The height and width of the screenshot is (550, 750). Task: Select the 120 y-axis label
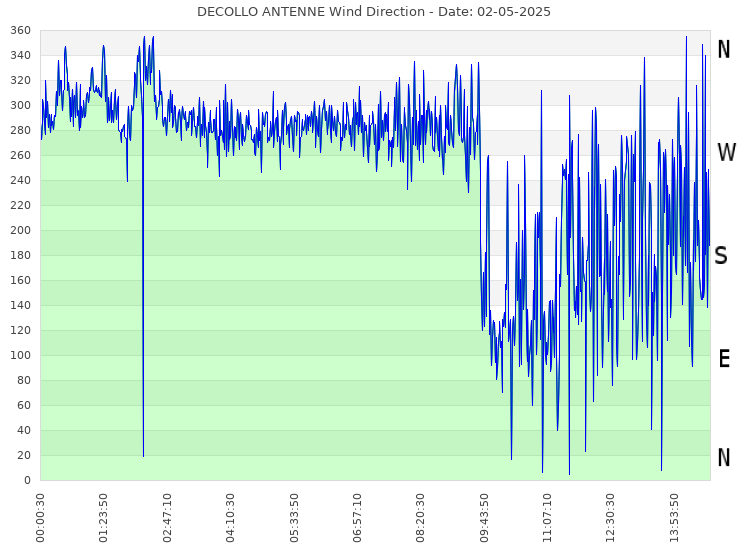pyautogui.click(x=21, y=330)
